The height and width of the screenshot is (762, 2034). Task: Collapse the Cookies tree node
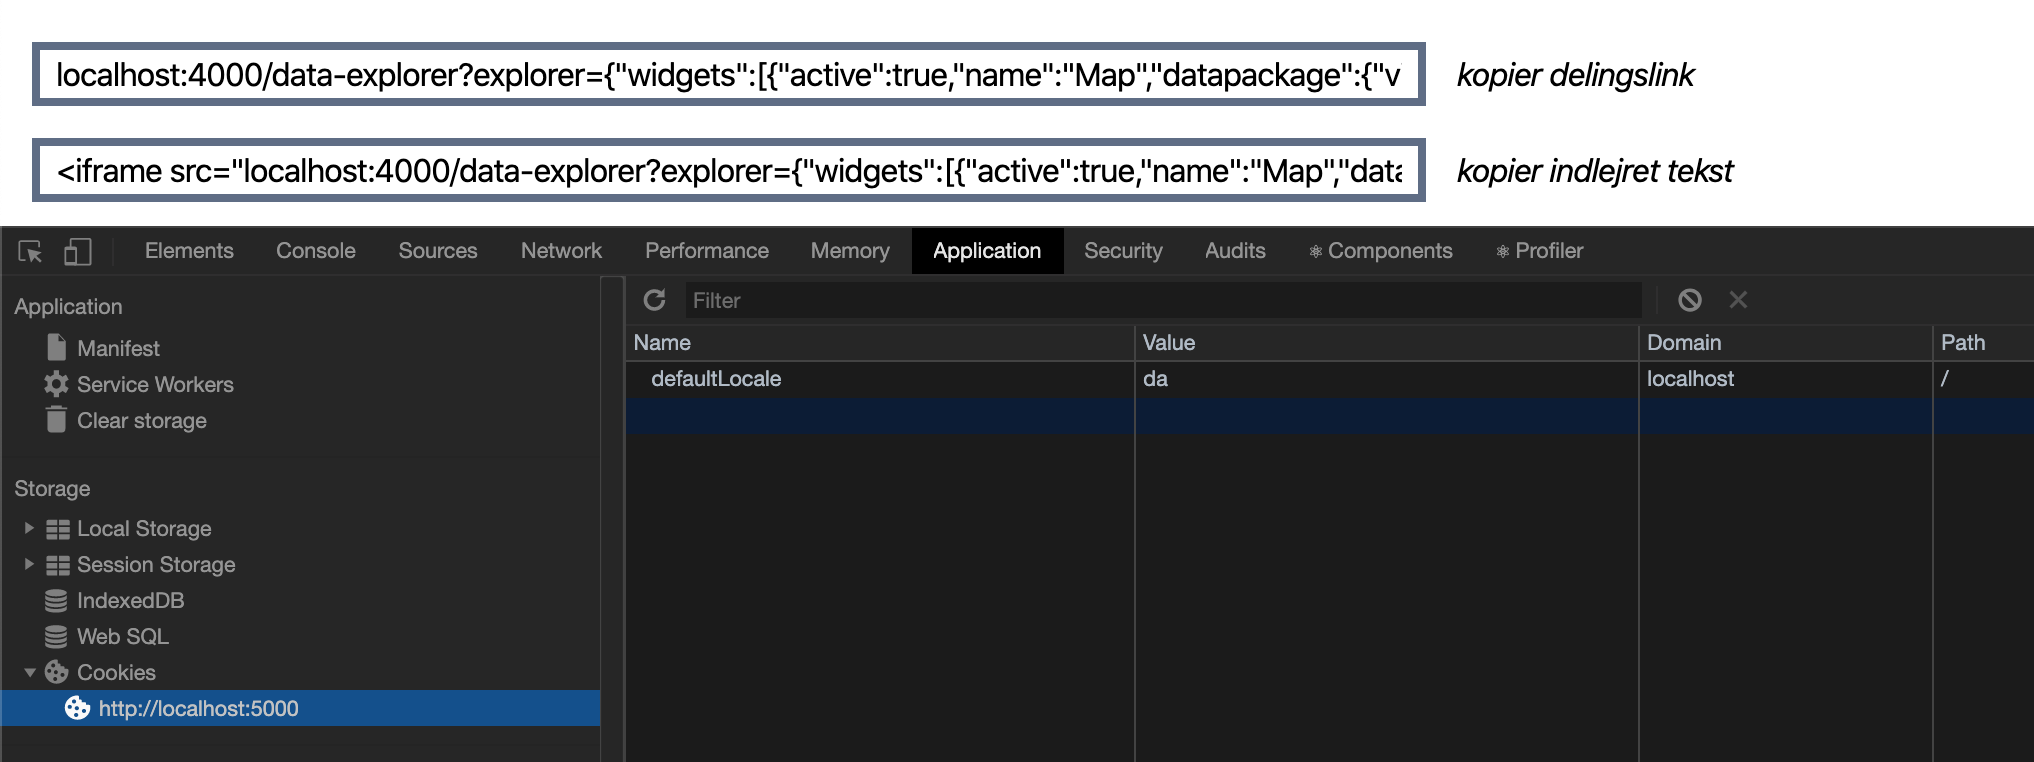point(29,672)
